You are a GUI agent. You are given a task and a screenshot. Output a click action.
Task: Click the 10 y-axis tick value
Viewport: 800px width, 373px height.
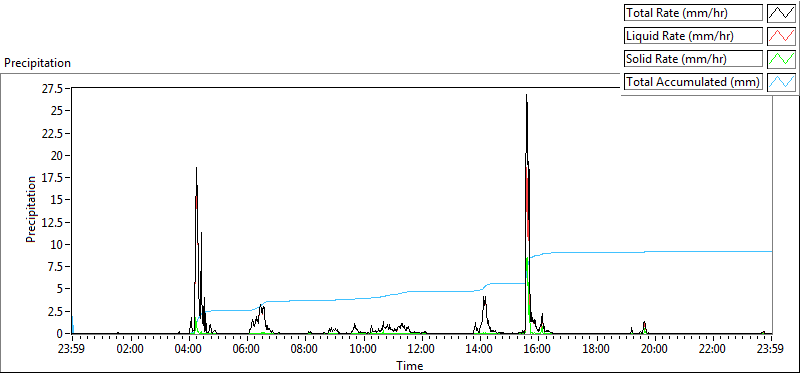point(58,244)
